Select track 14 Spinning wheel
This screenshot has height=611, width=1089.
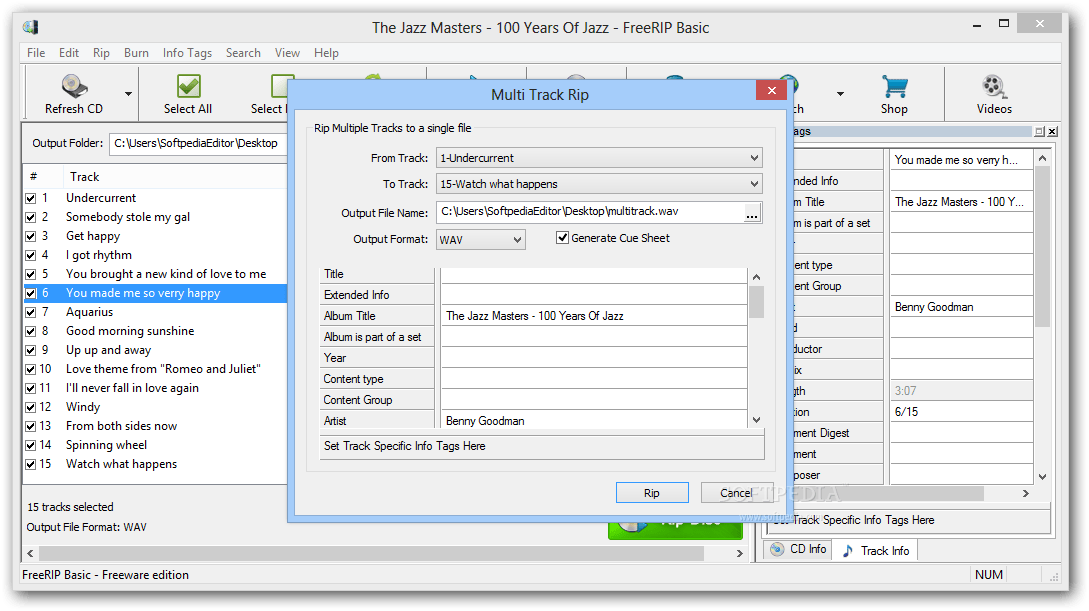coord(106,445)
